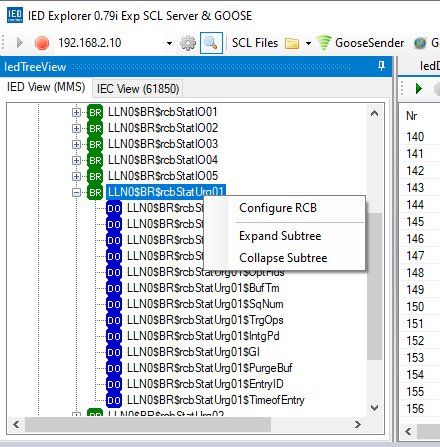Click the Nr column header

coord(412,116)
